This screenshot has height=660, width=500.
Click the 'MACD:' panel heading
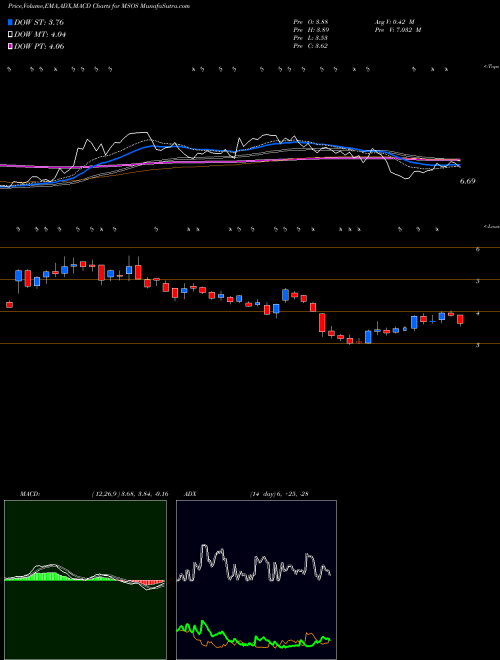(30, 494)
